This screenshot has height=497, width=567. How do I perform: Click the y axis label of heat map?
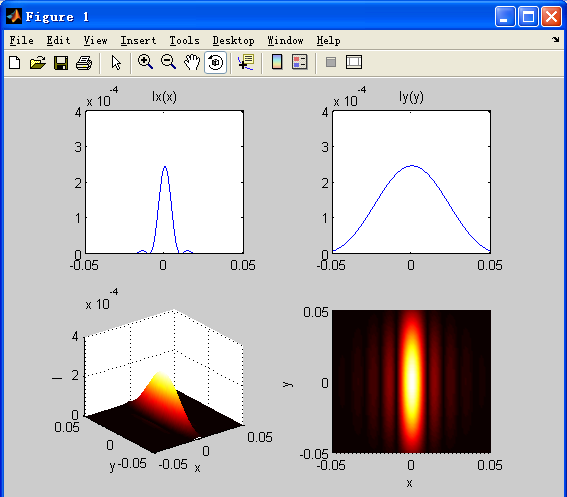pyautogui.click(x=288, y=384)
